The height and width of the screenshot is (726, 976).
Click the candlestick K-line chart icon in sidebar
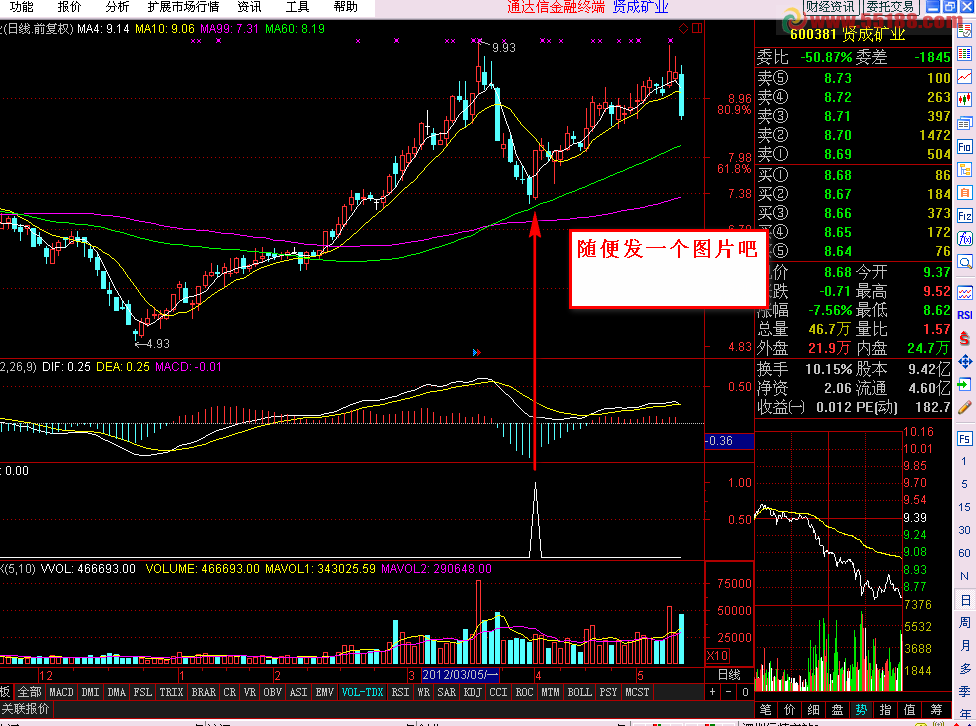(x=964, y=100)
